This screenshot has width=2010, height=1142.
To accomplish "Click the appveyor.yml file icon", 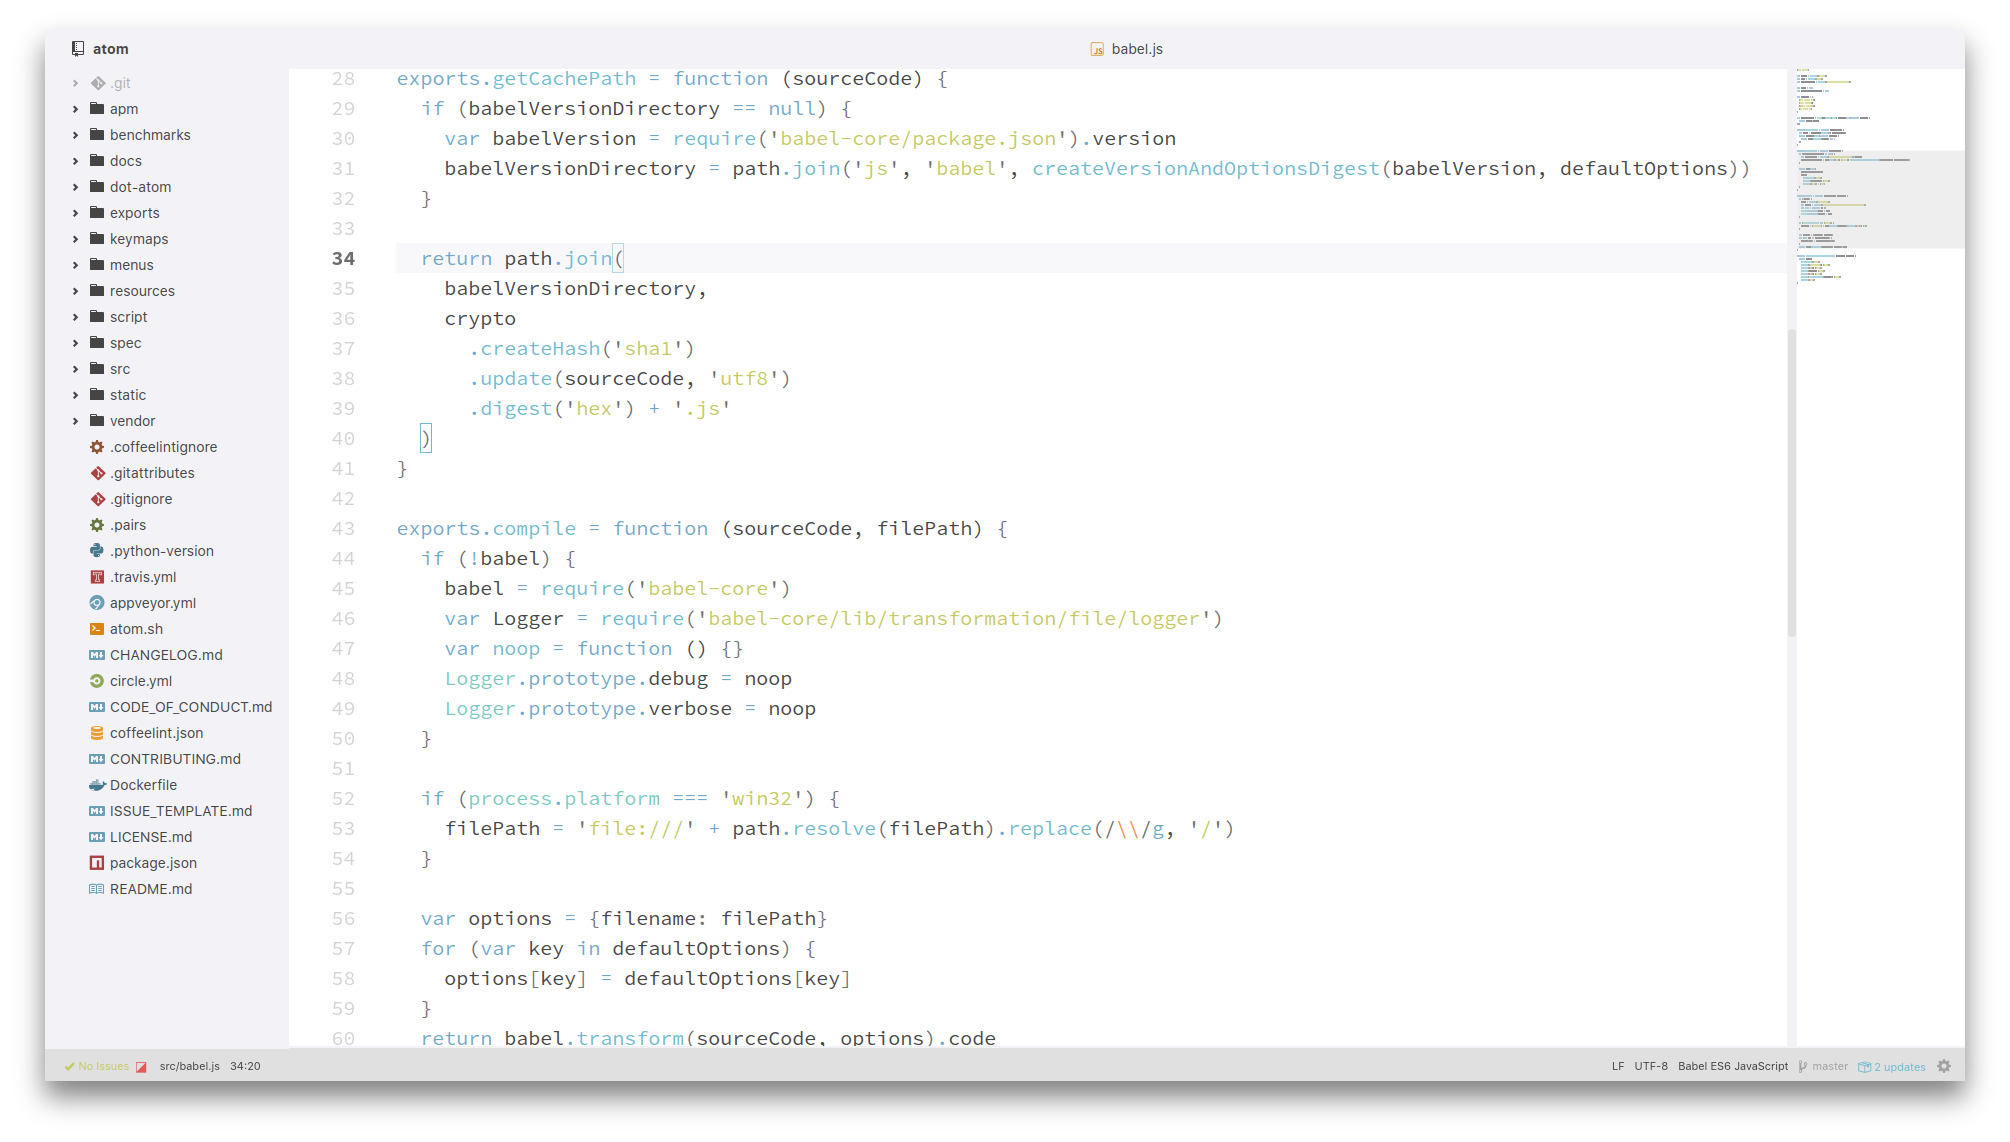I will pos(97,603).
